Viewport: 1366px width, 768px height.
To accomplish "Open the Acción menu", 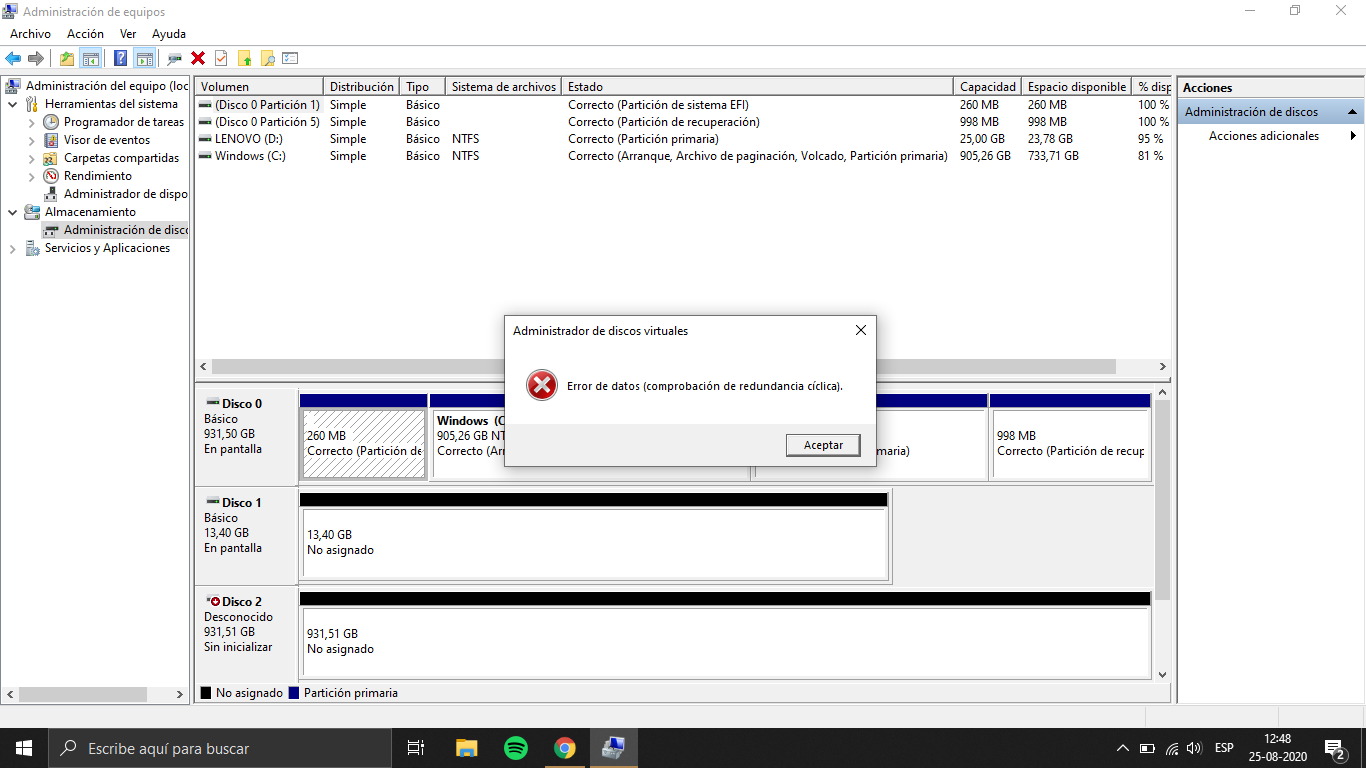I will 85,34.
